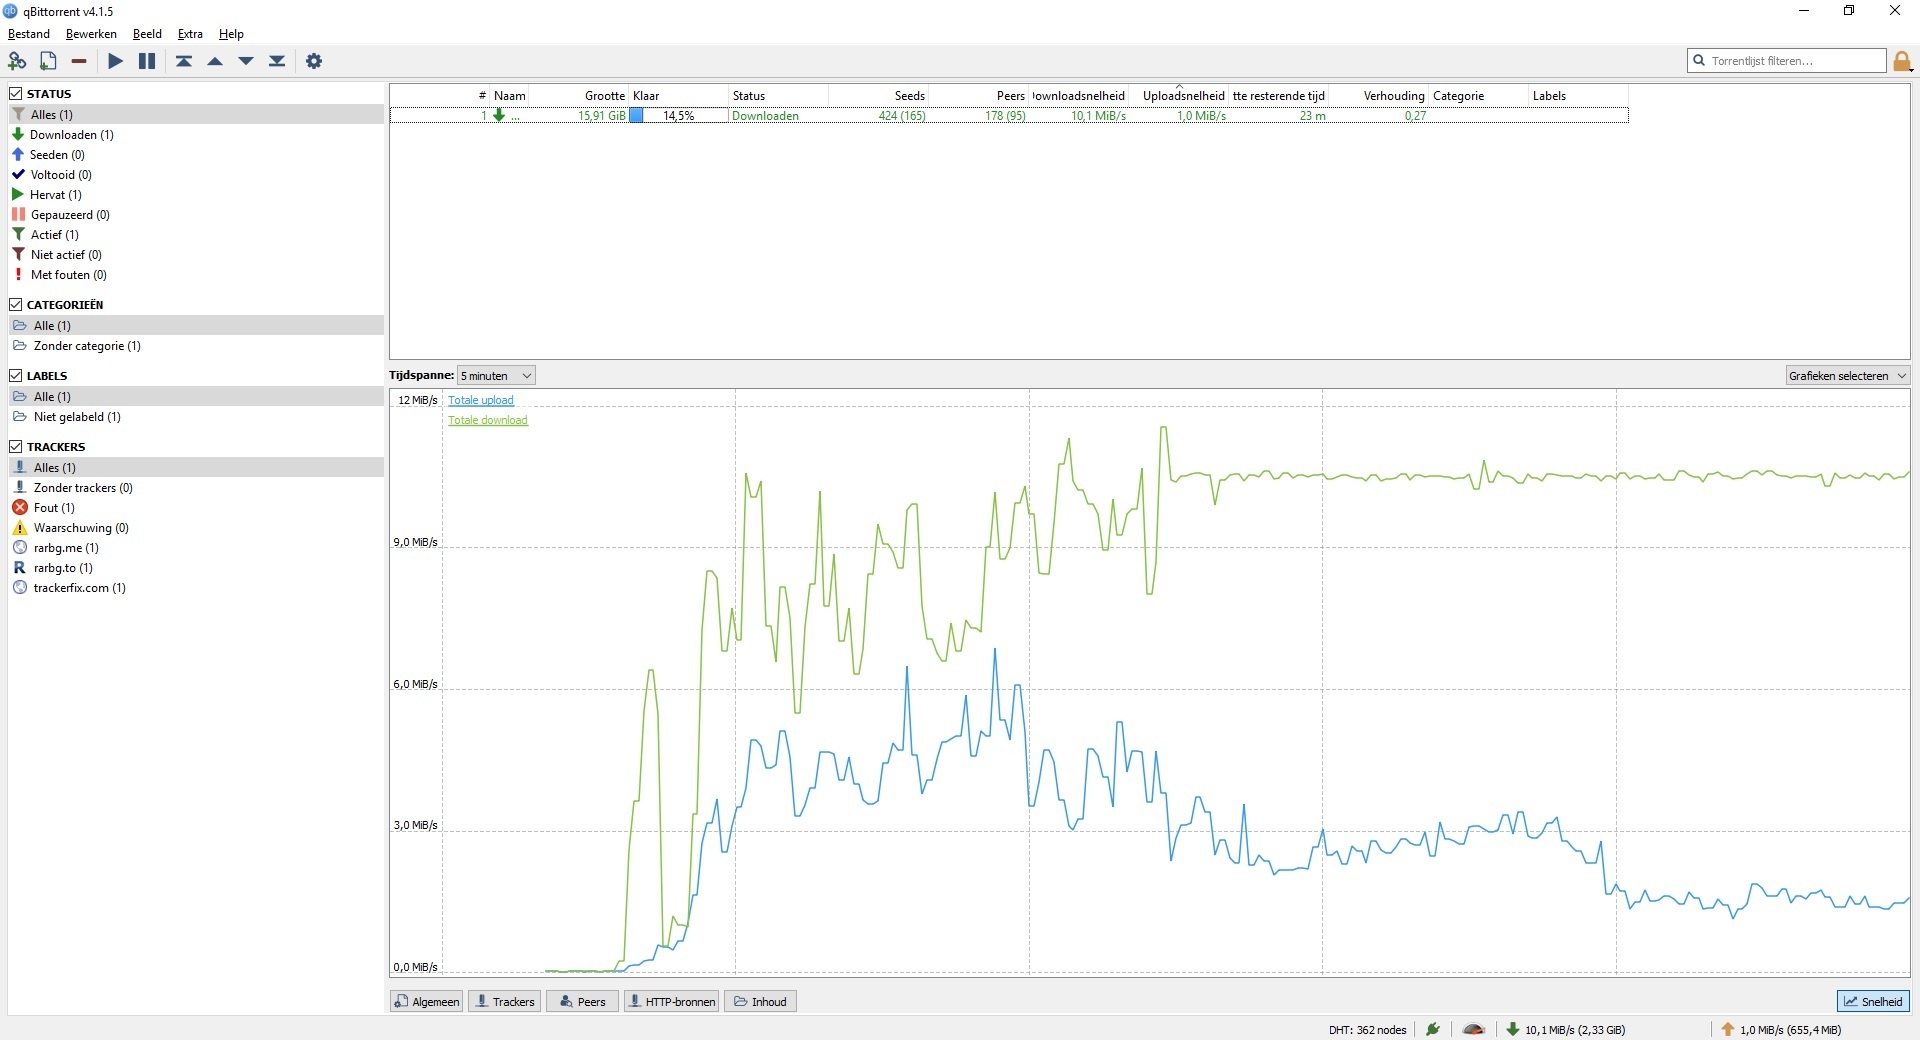Open the Tijdspanne 5 minuten dropdown
The image size is (1920, 1040).
[x=496, y=375]
